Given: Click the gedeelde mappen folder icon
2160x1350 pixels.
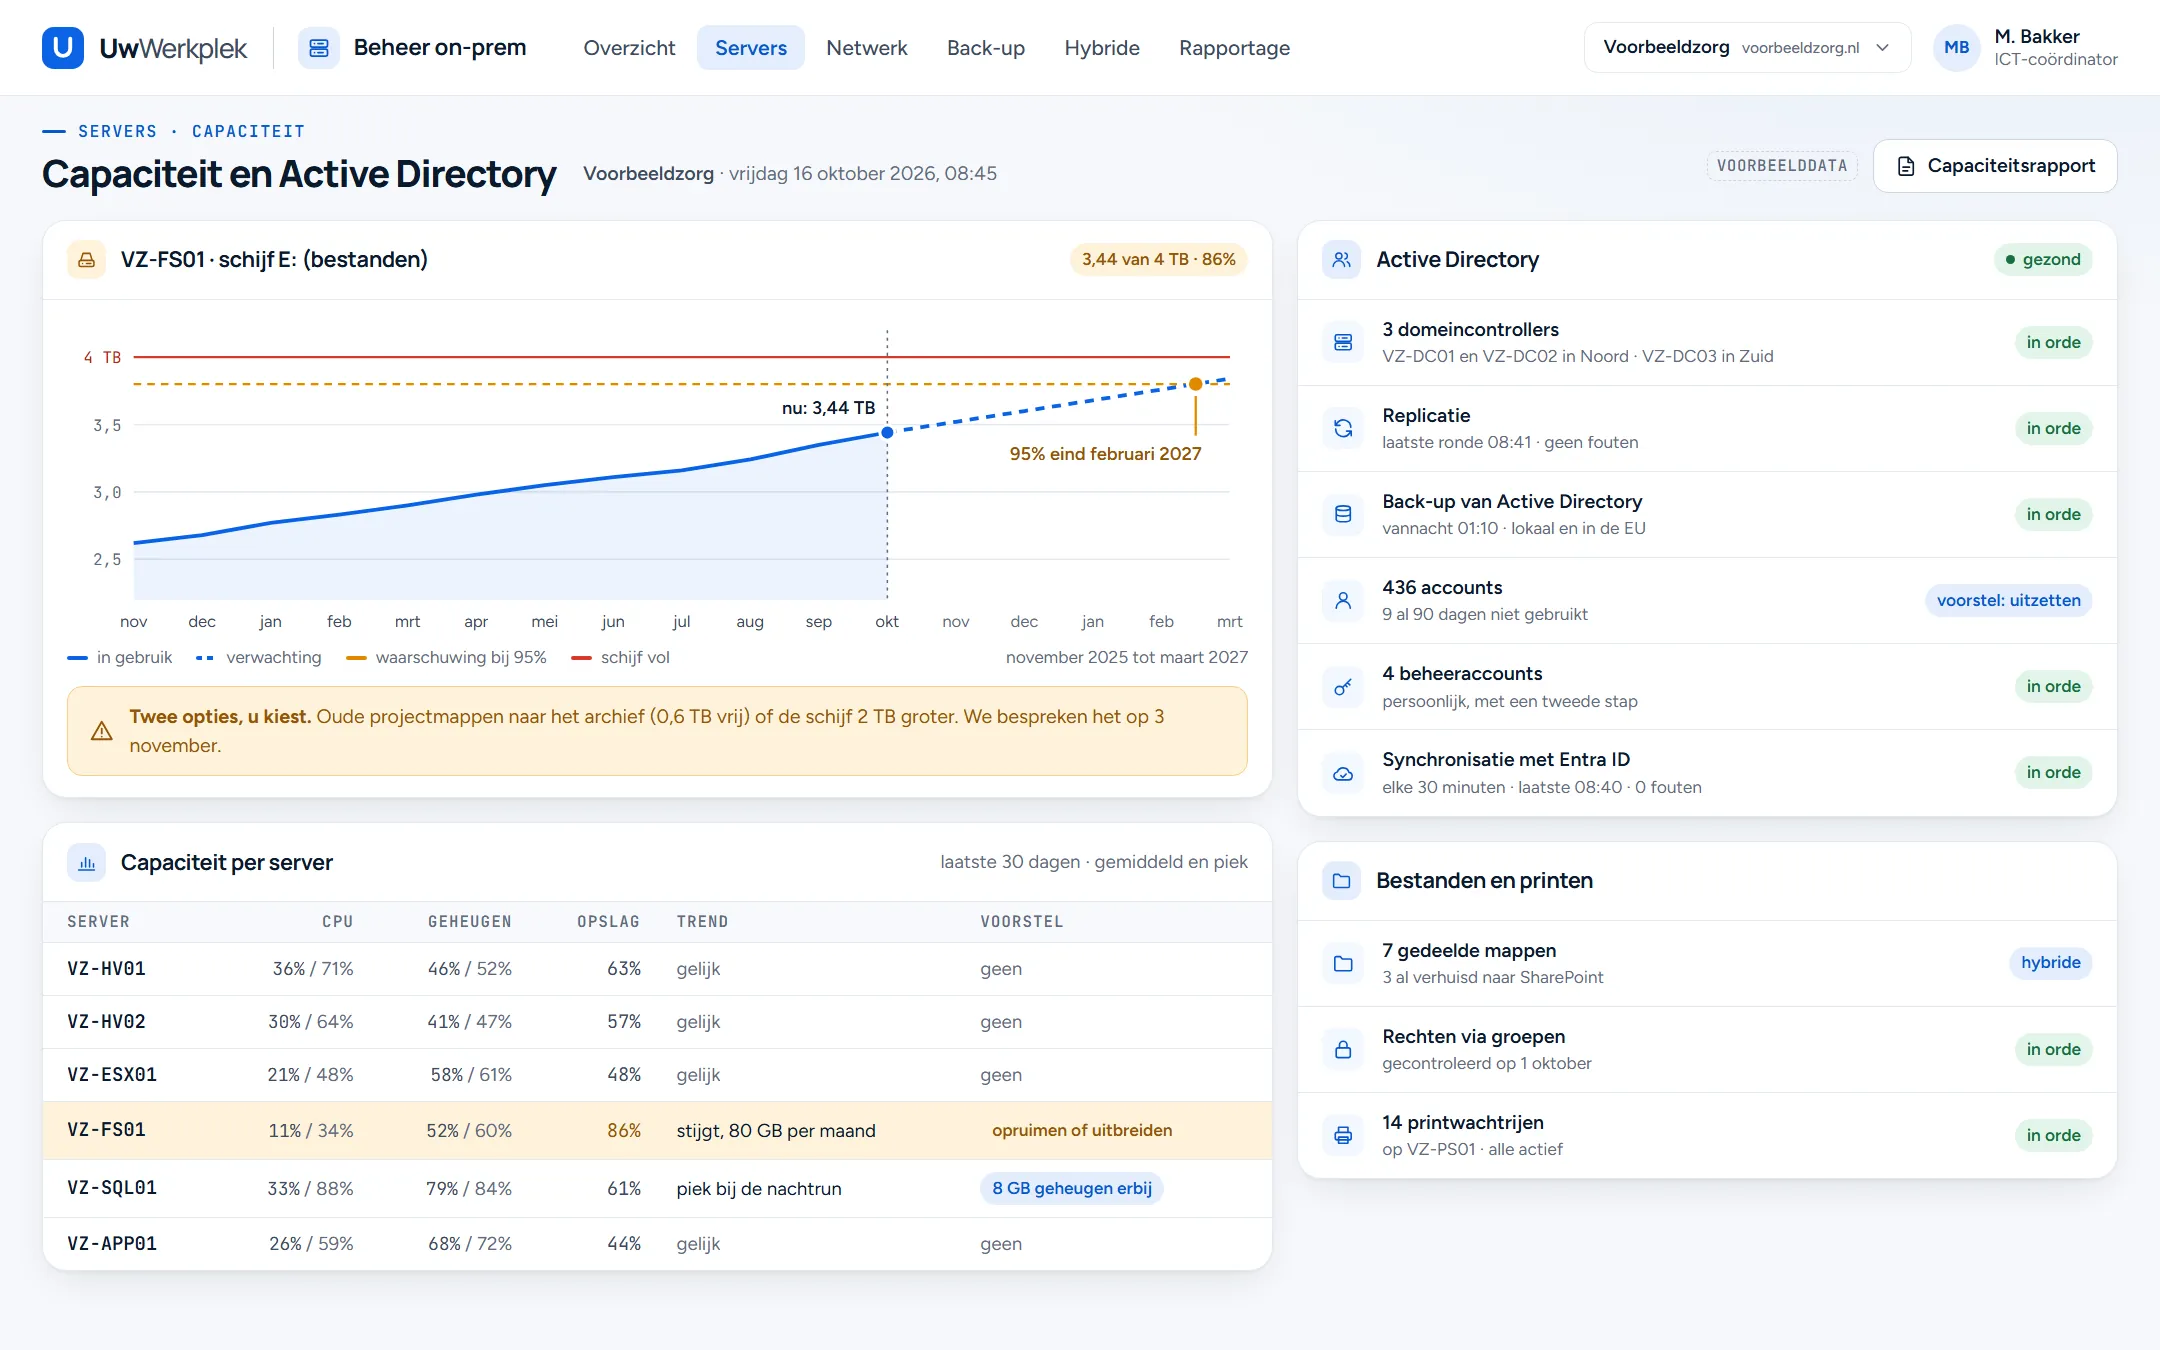Looking at the screenshot, I should click(1343, 963).
